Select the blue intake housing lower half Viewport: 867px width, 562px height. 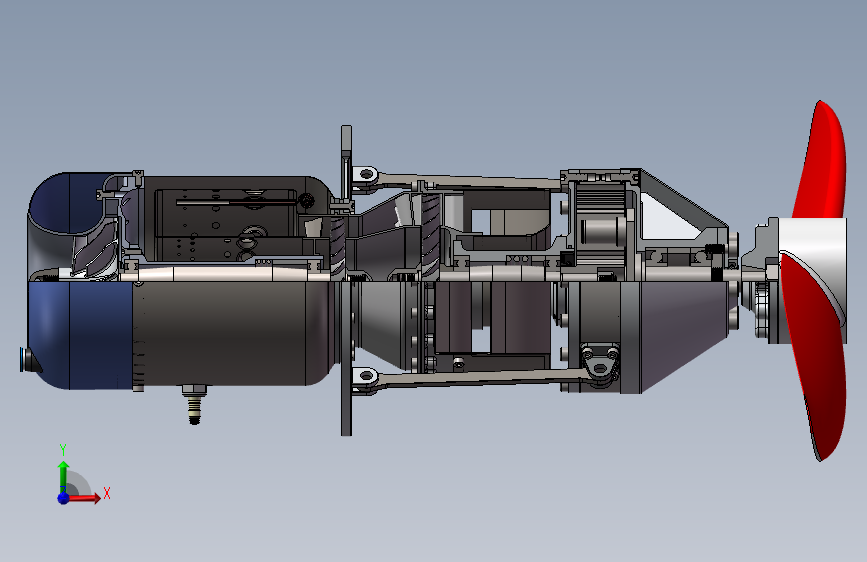[x=80, y=335]
